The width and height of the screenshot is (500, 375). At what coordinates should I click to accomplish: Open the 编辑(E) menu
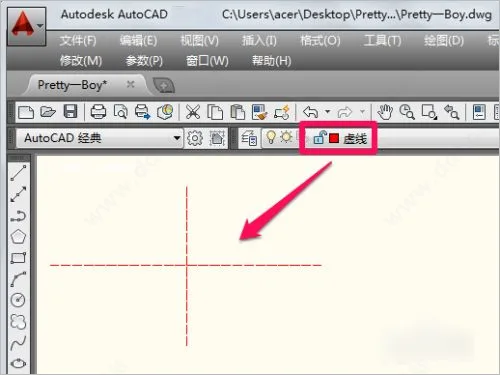point(138,41)
